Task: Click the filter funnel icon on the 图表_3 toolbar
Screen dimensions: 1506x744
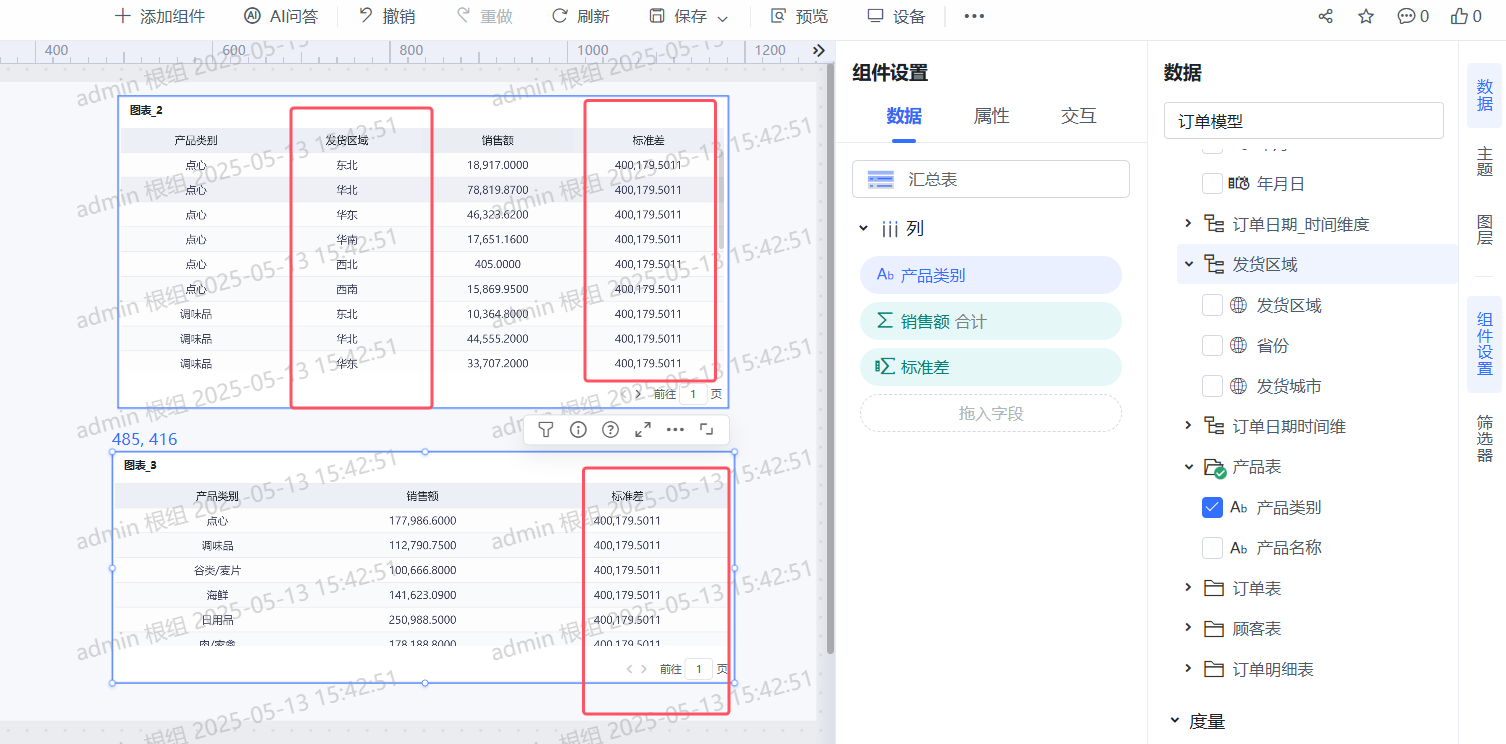Action: click(x=545, y=430)
